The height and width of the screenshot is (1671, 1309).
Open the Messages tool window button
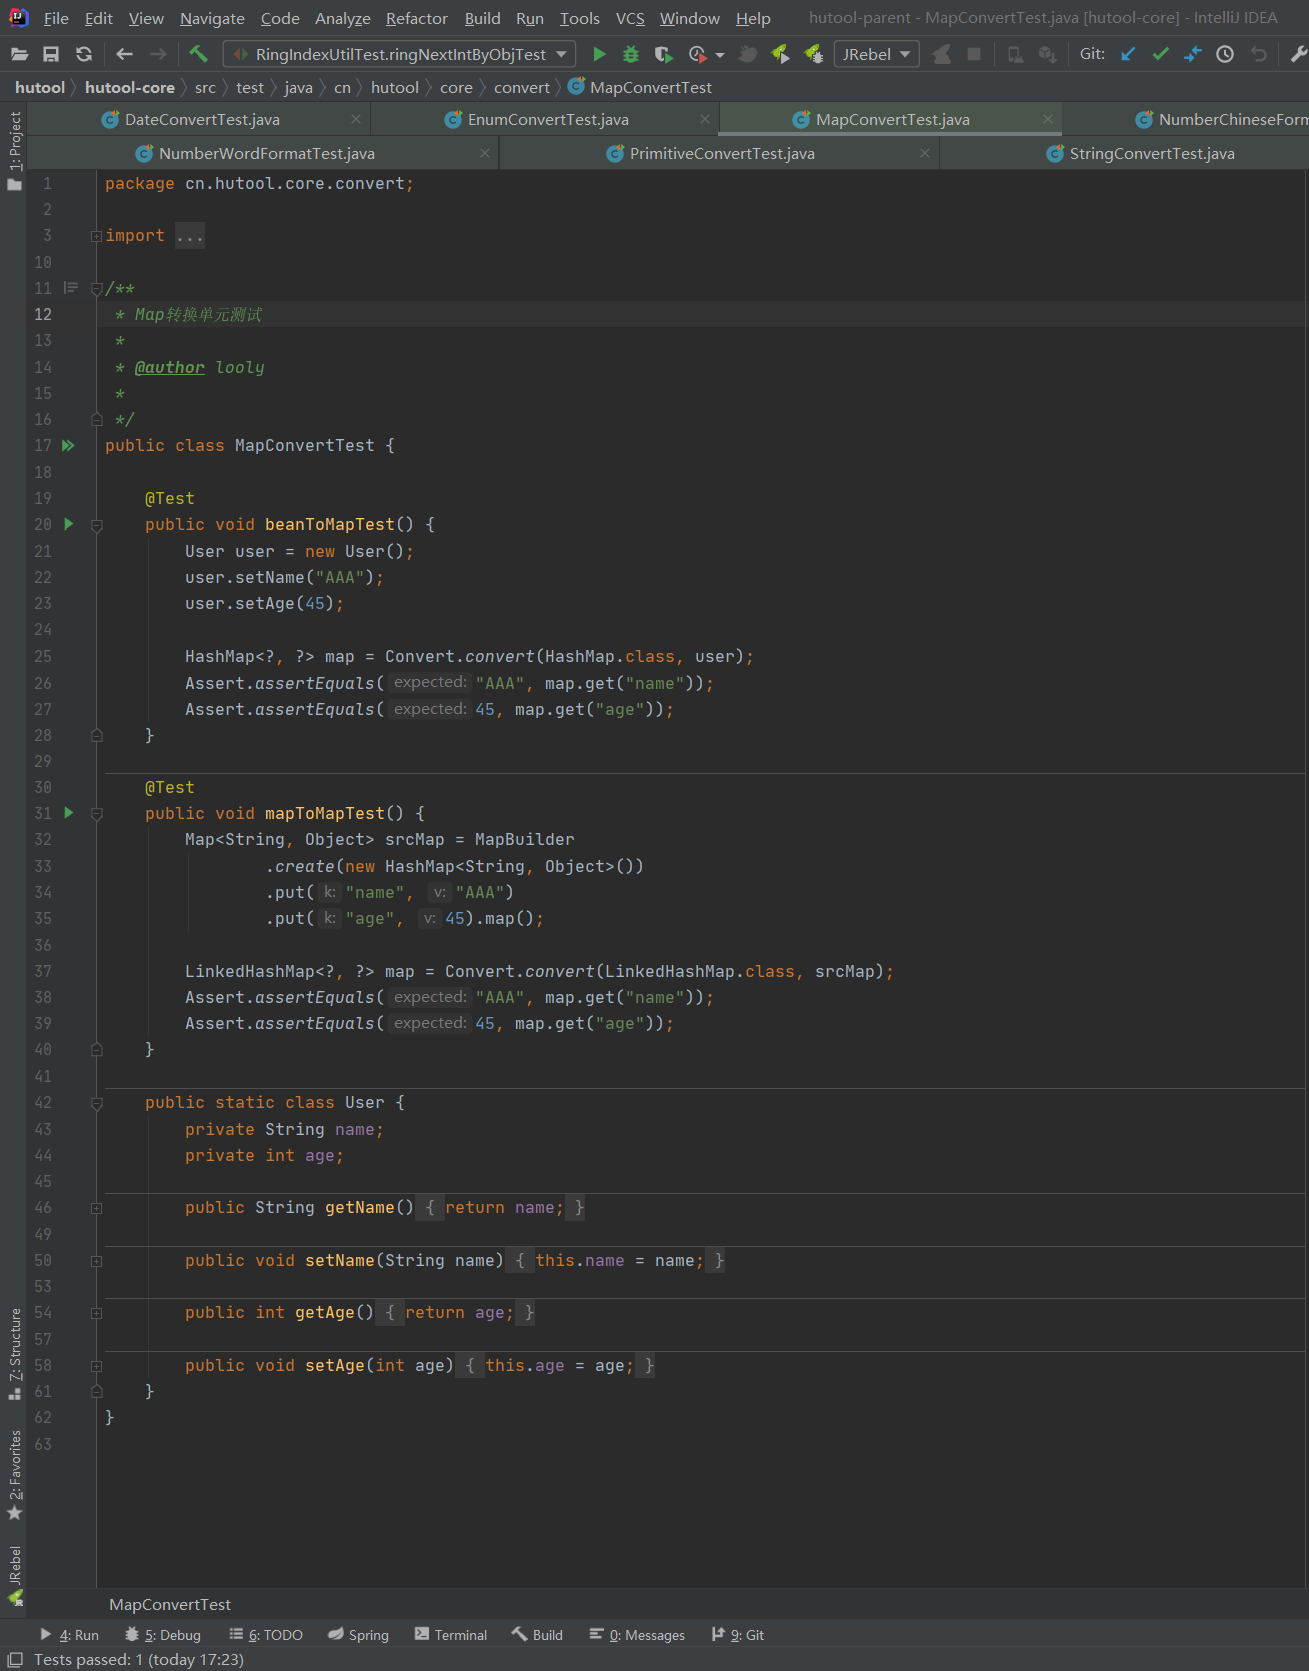click(637, 1635)
